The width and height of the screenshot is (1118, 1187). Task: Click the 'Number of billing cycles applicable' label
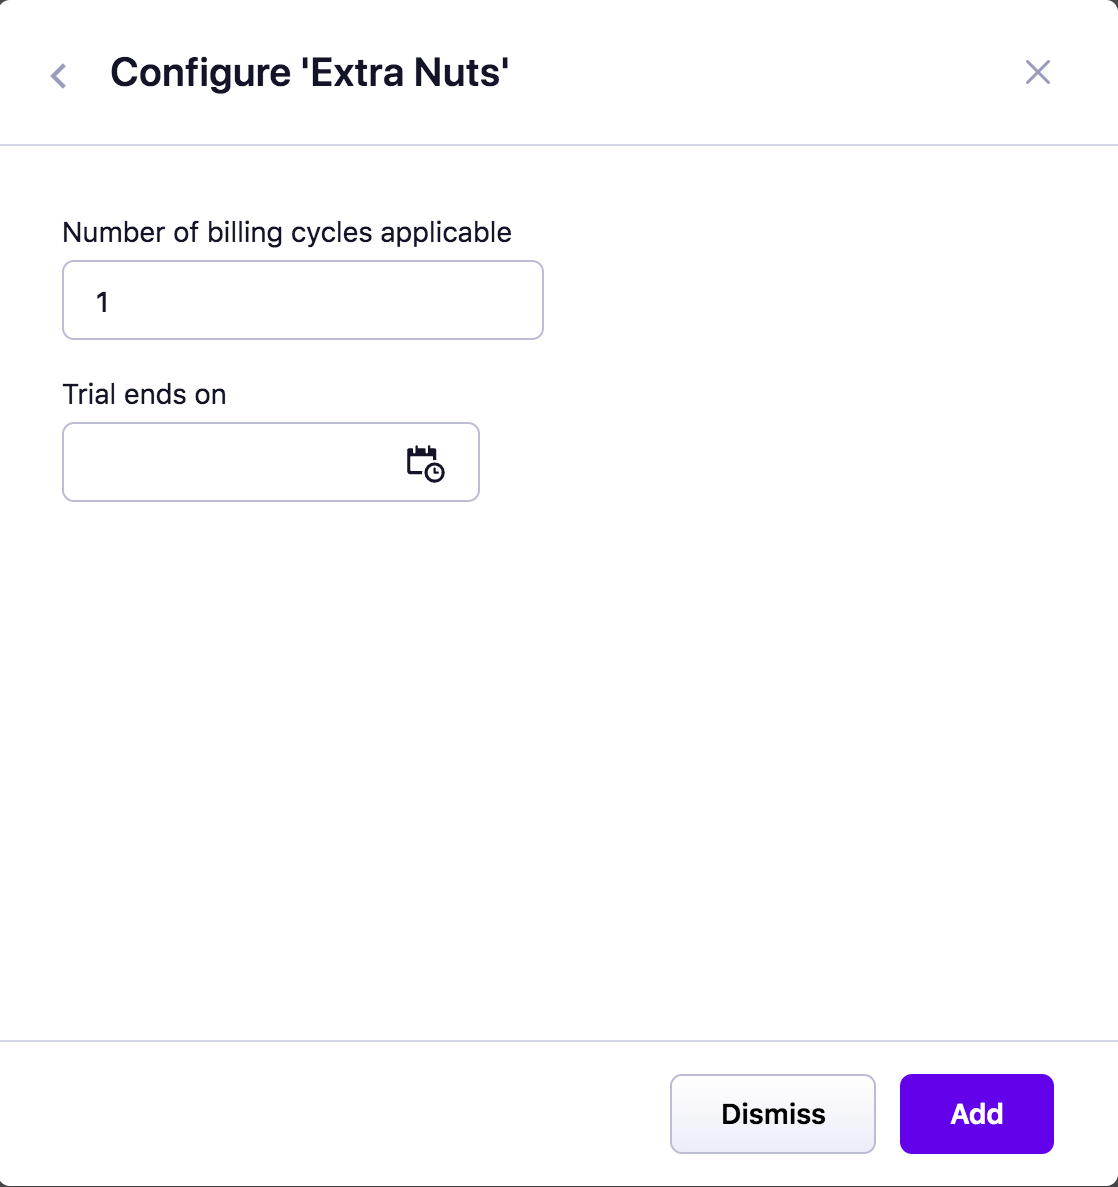click(x=287, y=232)
